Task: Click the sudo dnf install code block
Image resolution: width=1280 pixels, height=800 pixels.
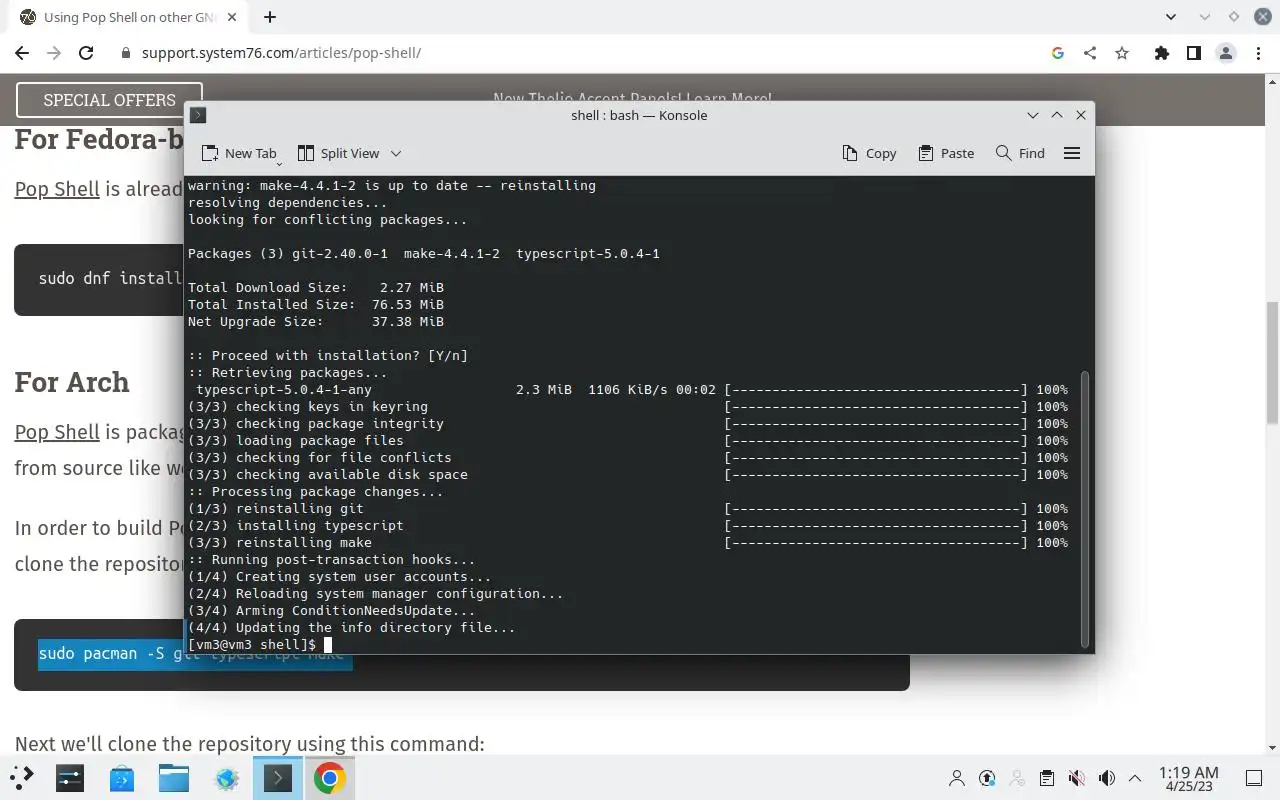Action: tap(99, 278)
